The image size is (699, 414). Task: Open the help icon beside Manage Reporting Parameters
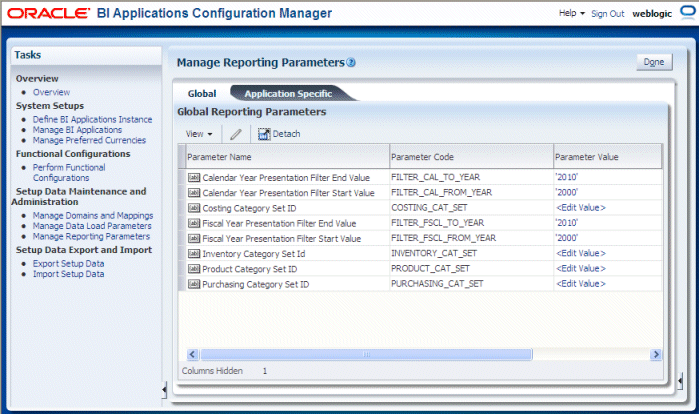pos(351,62)
